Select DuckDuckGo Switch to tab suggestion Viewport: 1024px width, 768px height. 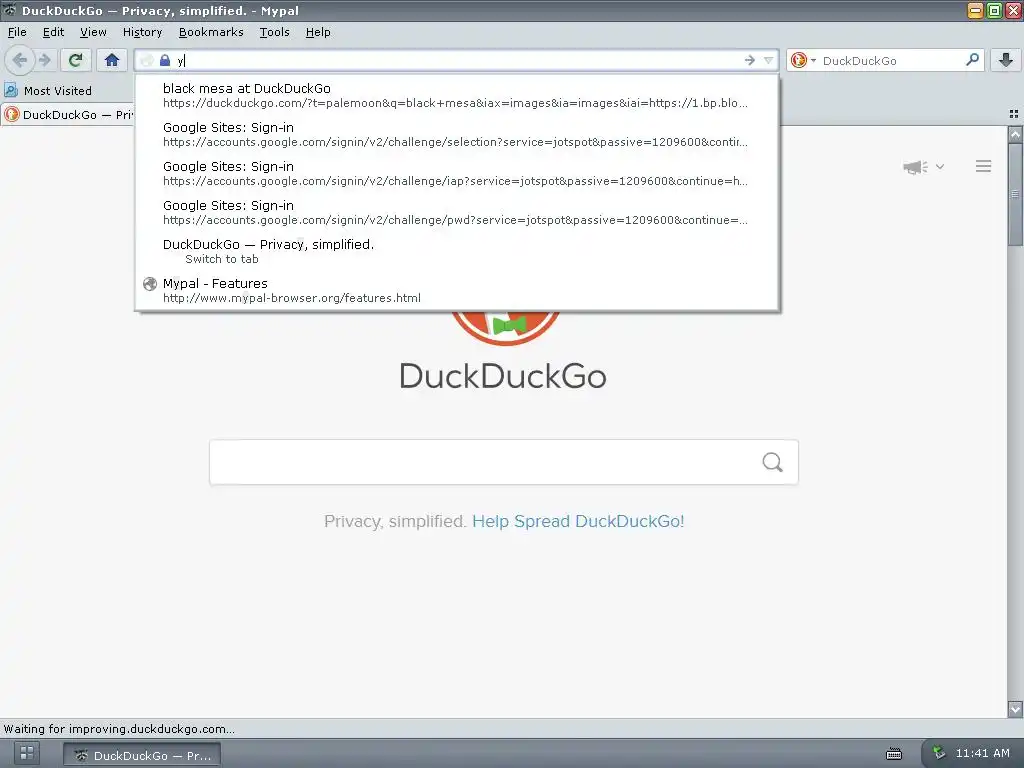pyautogui.click(x=457, y=251)
